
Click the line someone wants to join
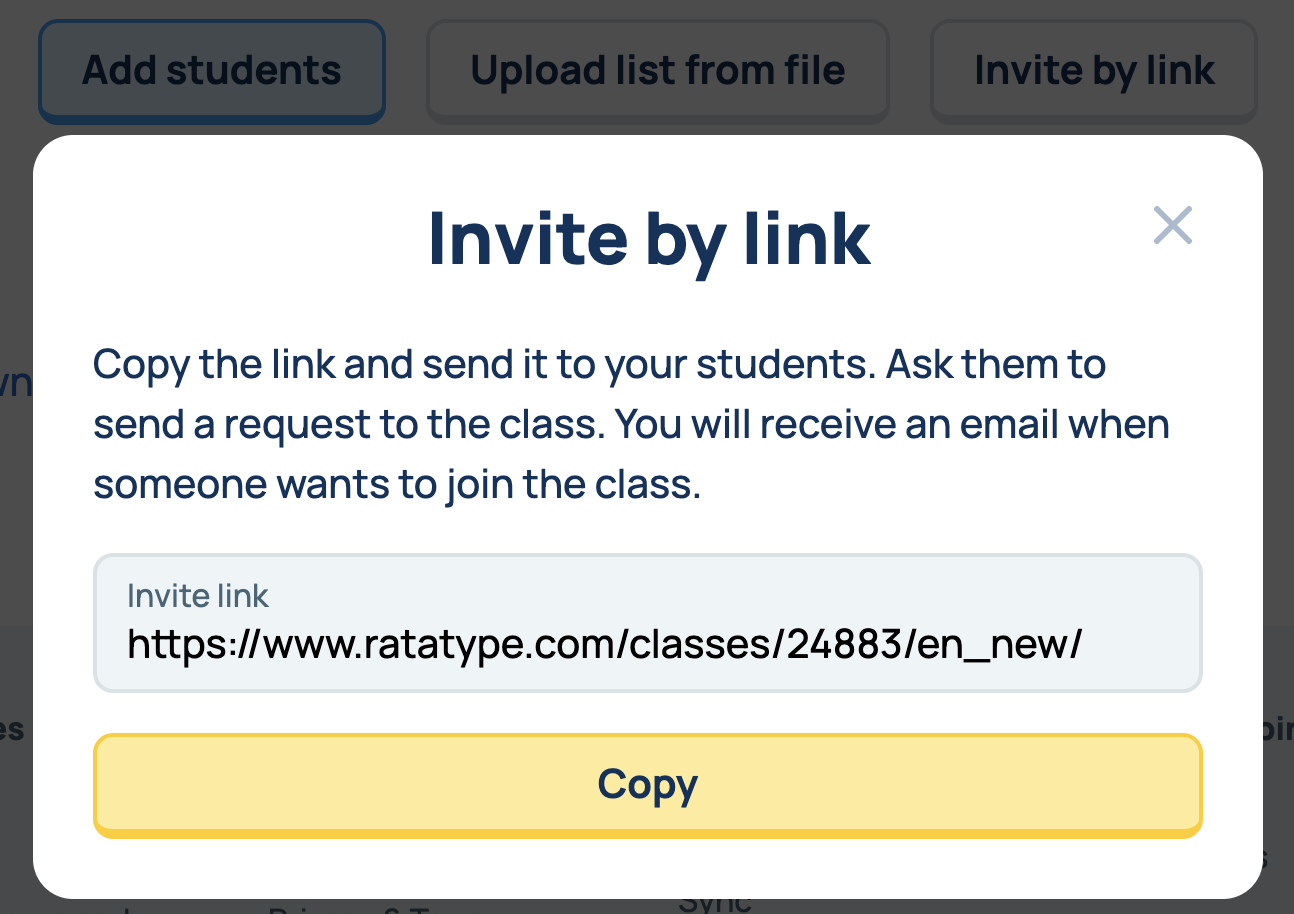point(396,485)
